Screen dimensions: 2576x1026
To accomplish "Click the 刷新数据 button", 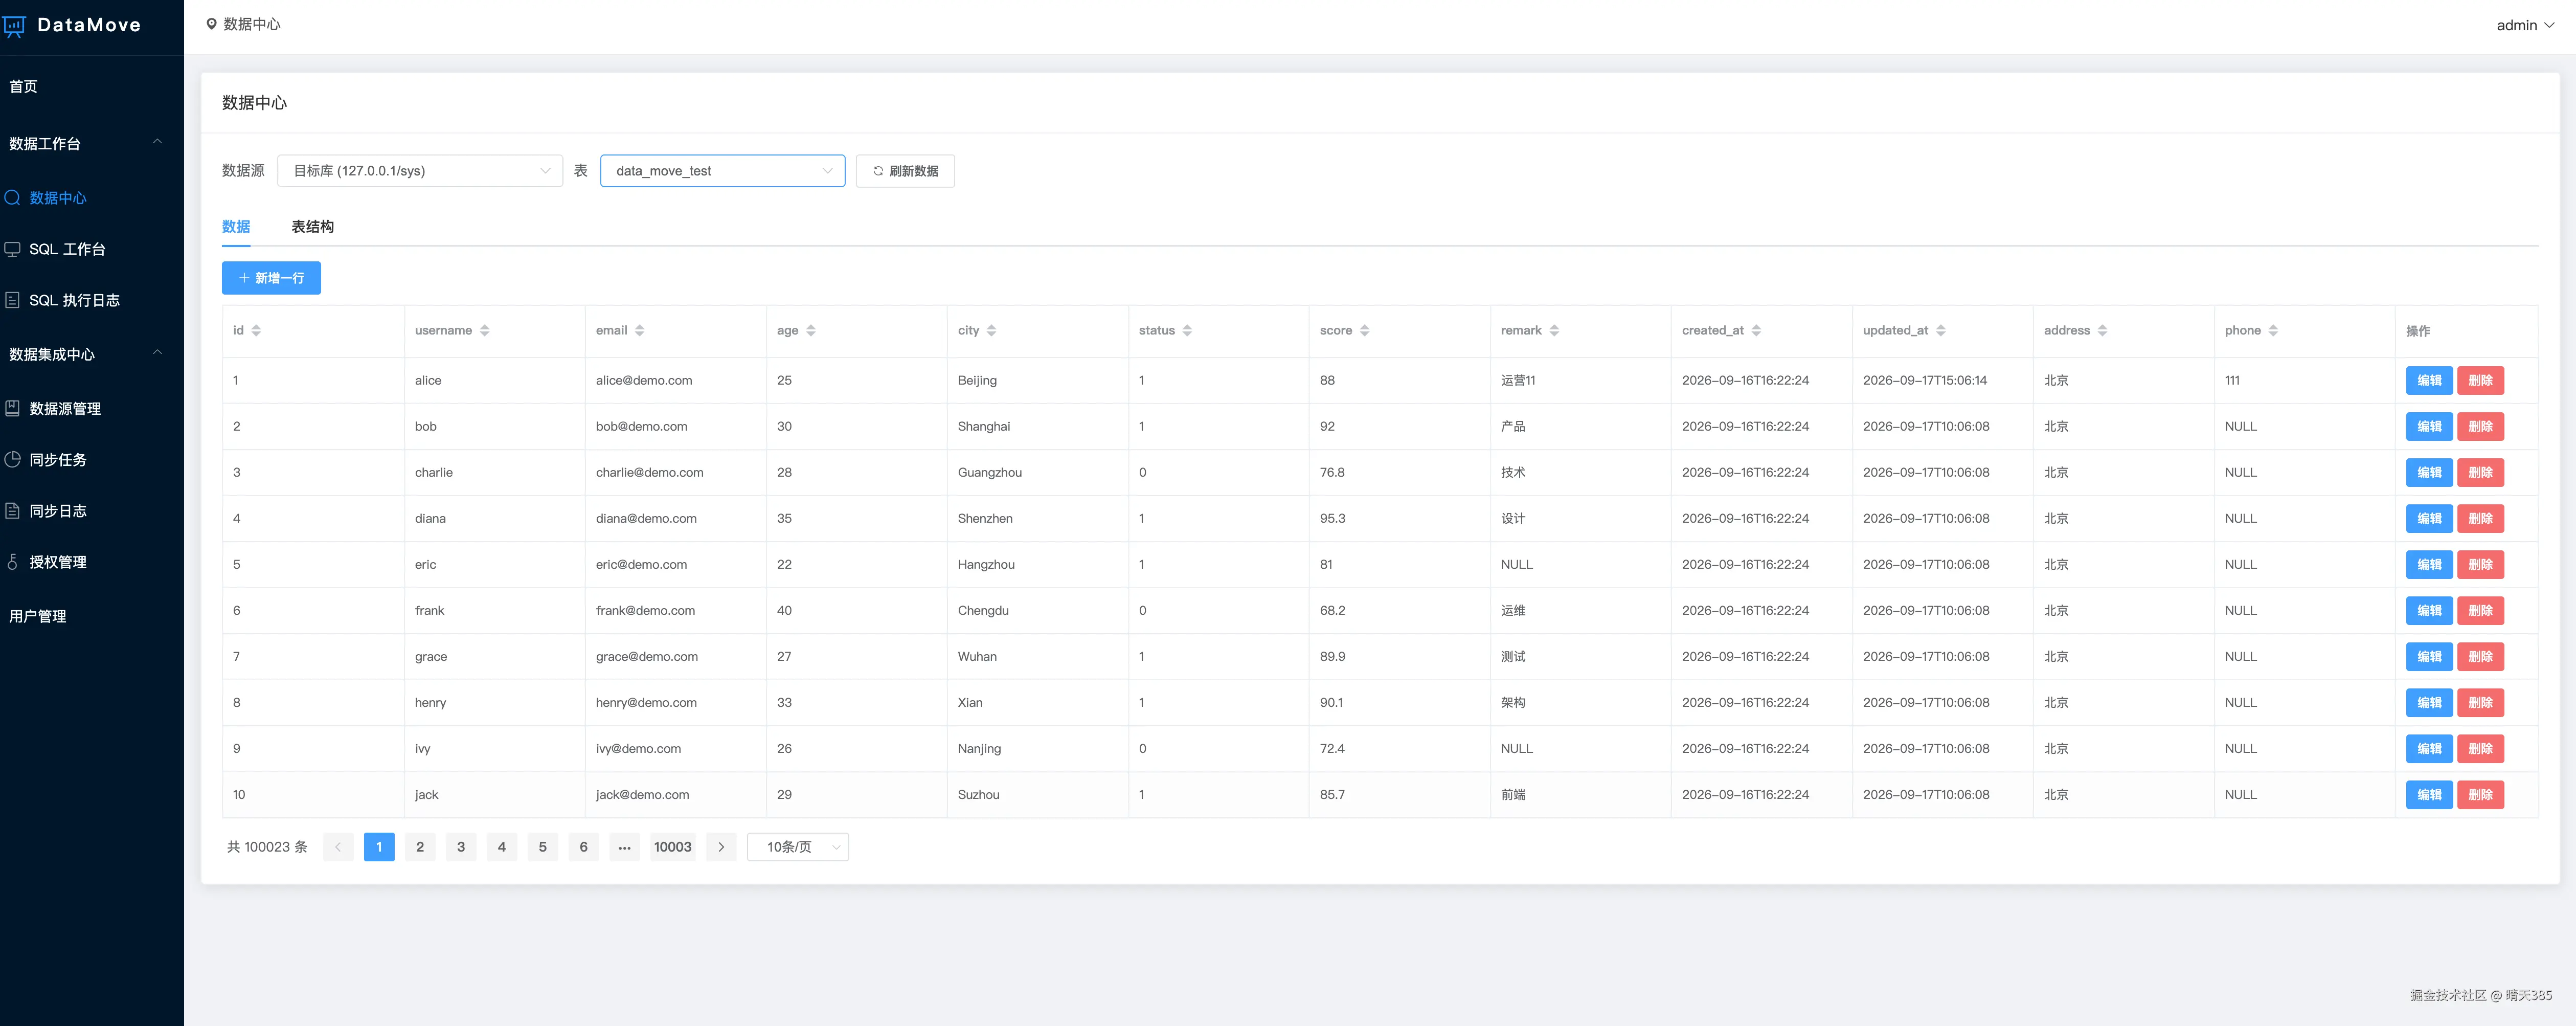I will click(x=905, y=171).
